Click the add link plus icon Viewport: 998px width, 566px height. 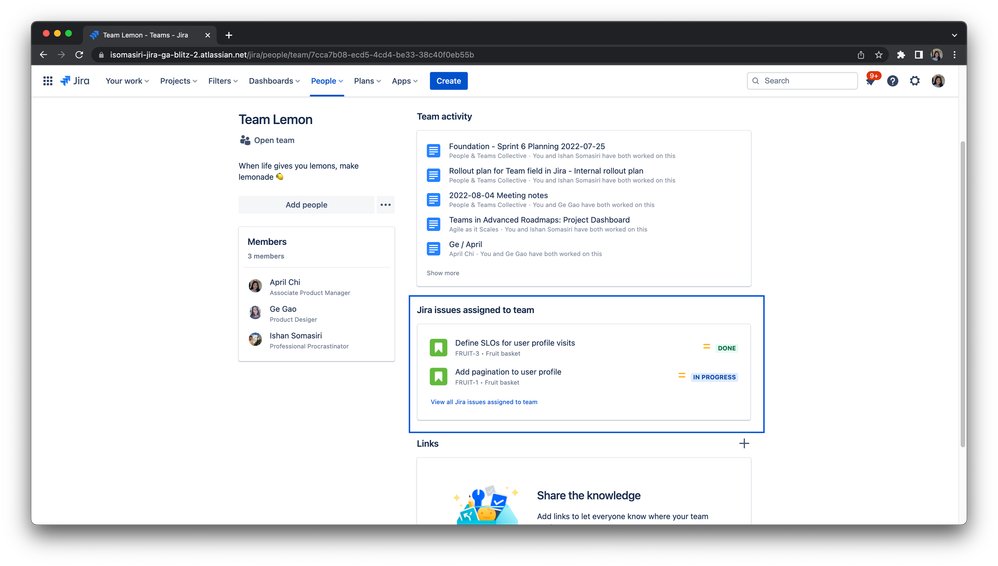coord(744,444)
